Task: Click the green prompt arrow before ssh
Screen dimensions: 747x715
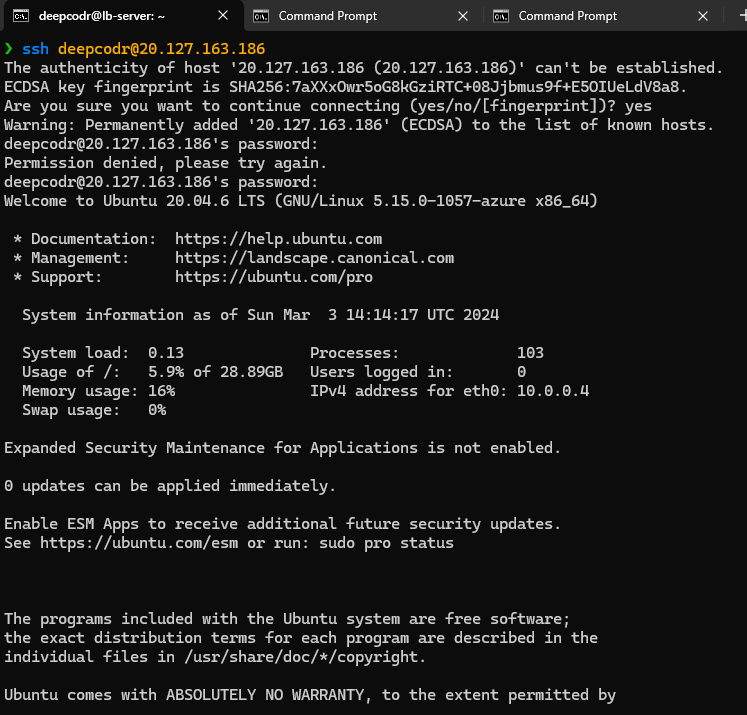Action: [9, 49]
